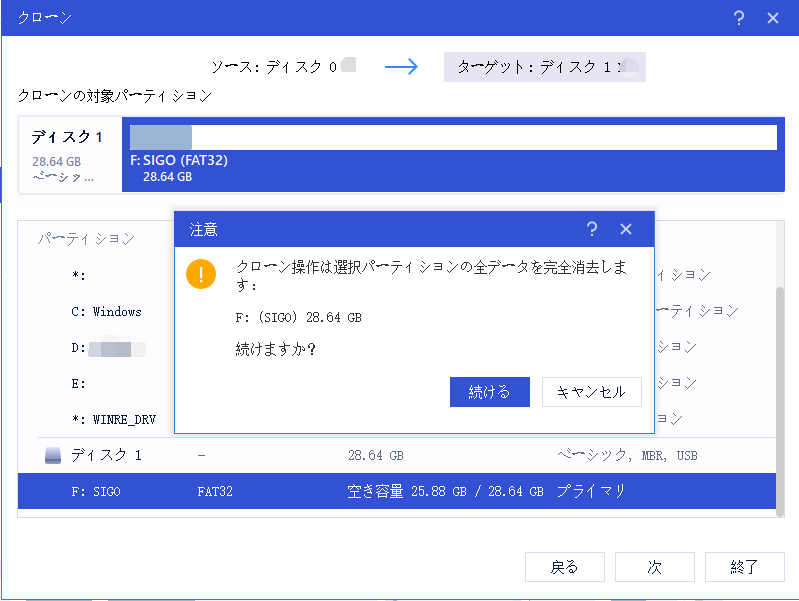Close the クローン window
This screenshot has width=799, height=601.
(773, 18)
